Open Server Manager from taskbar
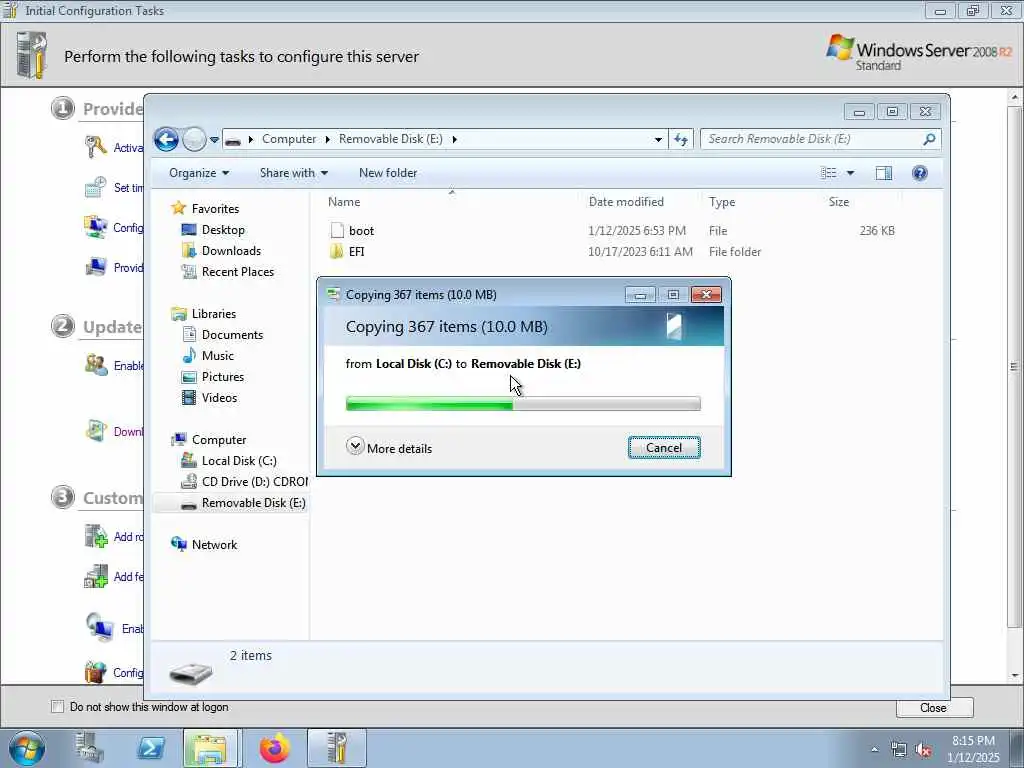Viewport: 1024px width, 768px height. tap(89, 748)
